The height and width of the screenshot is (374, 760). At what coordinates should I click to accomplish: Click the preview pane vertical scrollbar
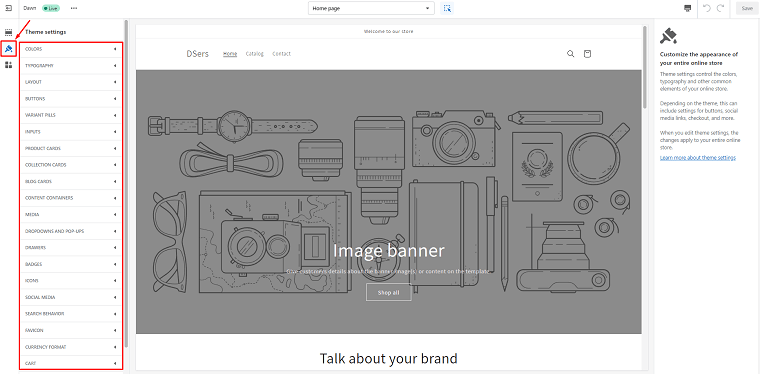coord(645,67)
